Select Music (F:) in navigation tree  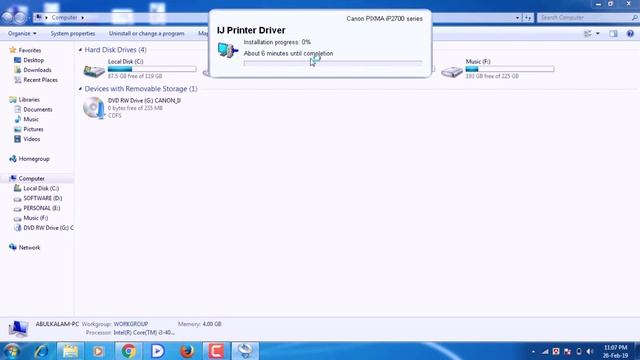point(36,218)
